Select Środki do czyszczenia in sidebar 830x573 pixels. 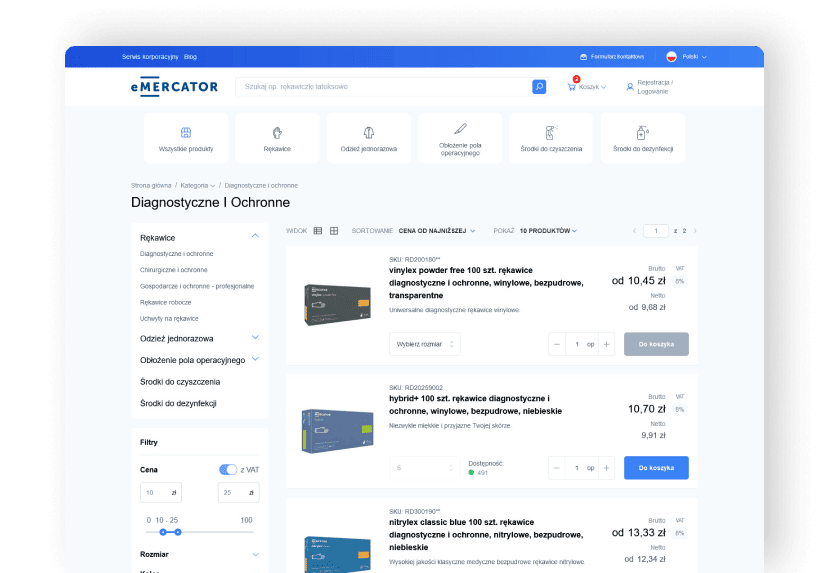coord(180,382)
